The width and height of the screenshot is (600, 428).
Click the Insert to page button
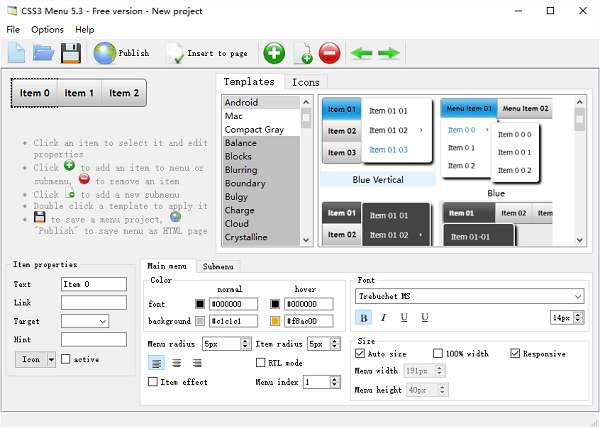pyautogui.click(x=207, y=53)
